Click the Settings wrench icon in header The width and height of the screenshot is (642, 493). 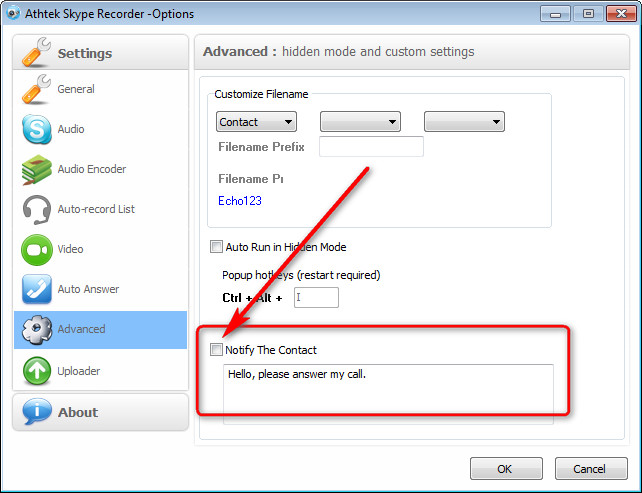click(x=37, y=52)
